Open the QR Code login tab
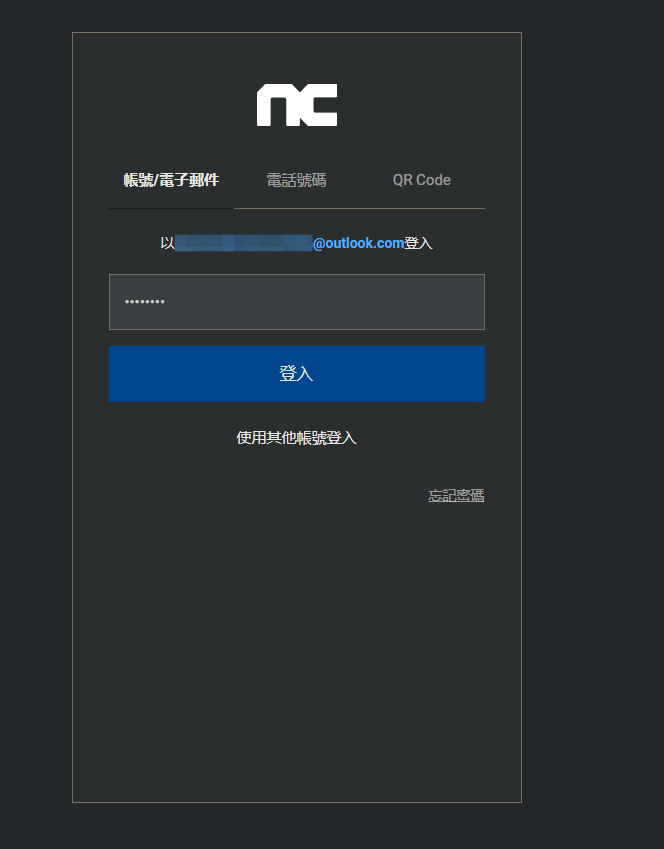The width and height of the screenshot is (664, 849). pyautogui.click(x=421, y=180)
